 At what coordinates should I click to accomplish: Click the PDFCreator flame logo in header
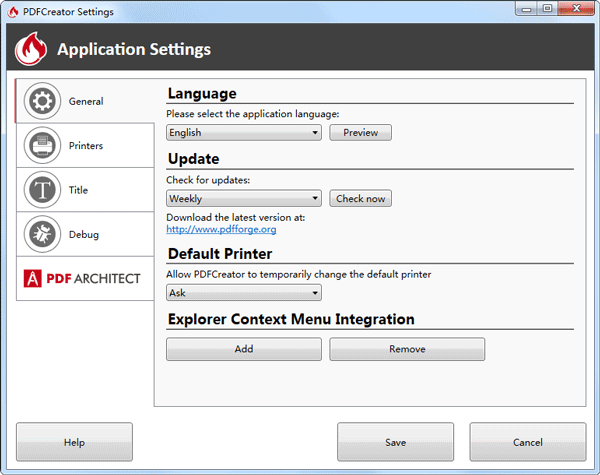31,49
